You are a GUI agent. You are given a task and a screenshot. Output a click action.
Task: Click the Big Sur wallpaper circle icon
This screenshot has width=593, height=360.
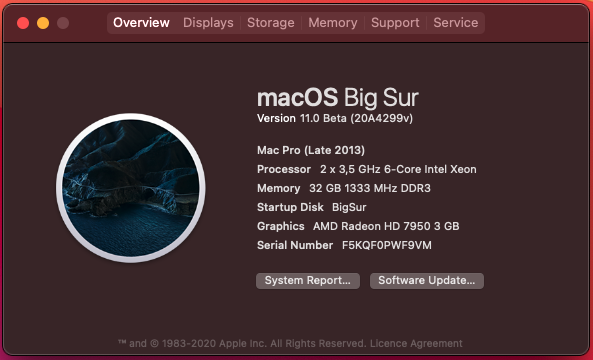point(131,188)
